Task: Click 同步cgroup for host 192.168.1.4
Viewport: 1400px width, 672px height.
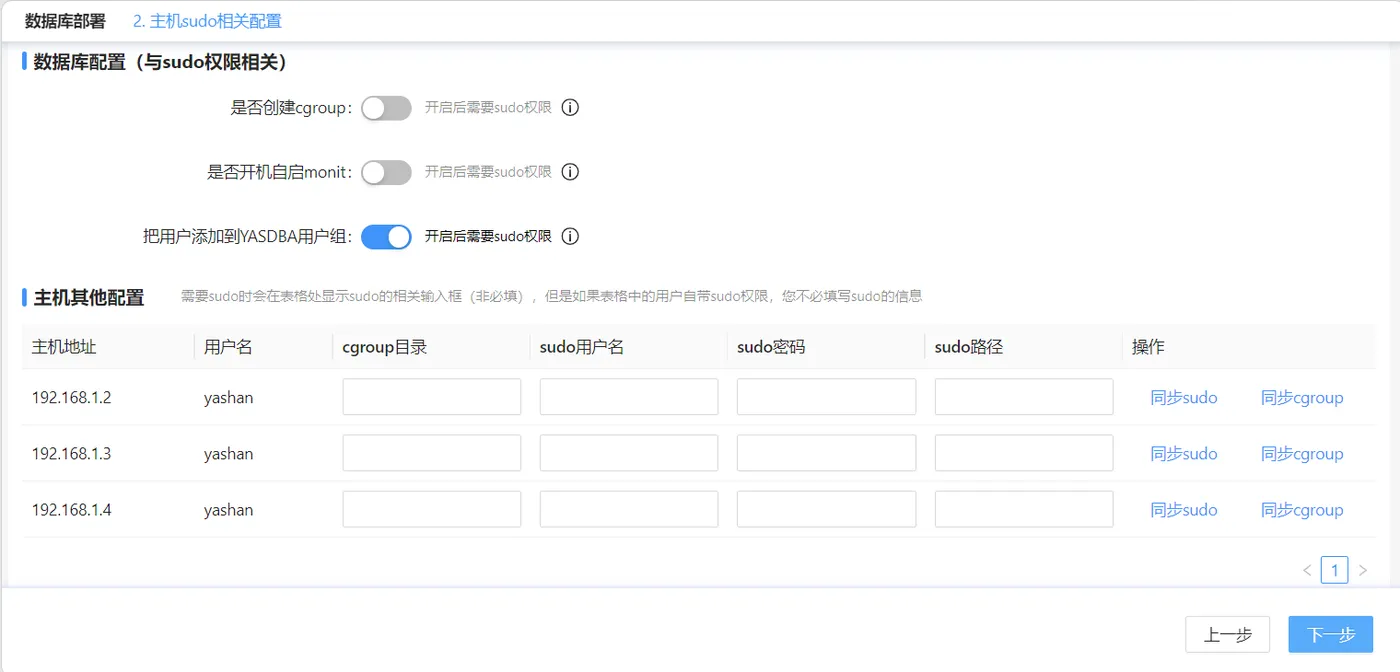Action: 1302,509
